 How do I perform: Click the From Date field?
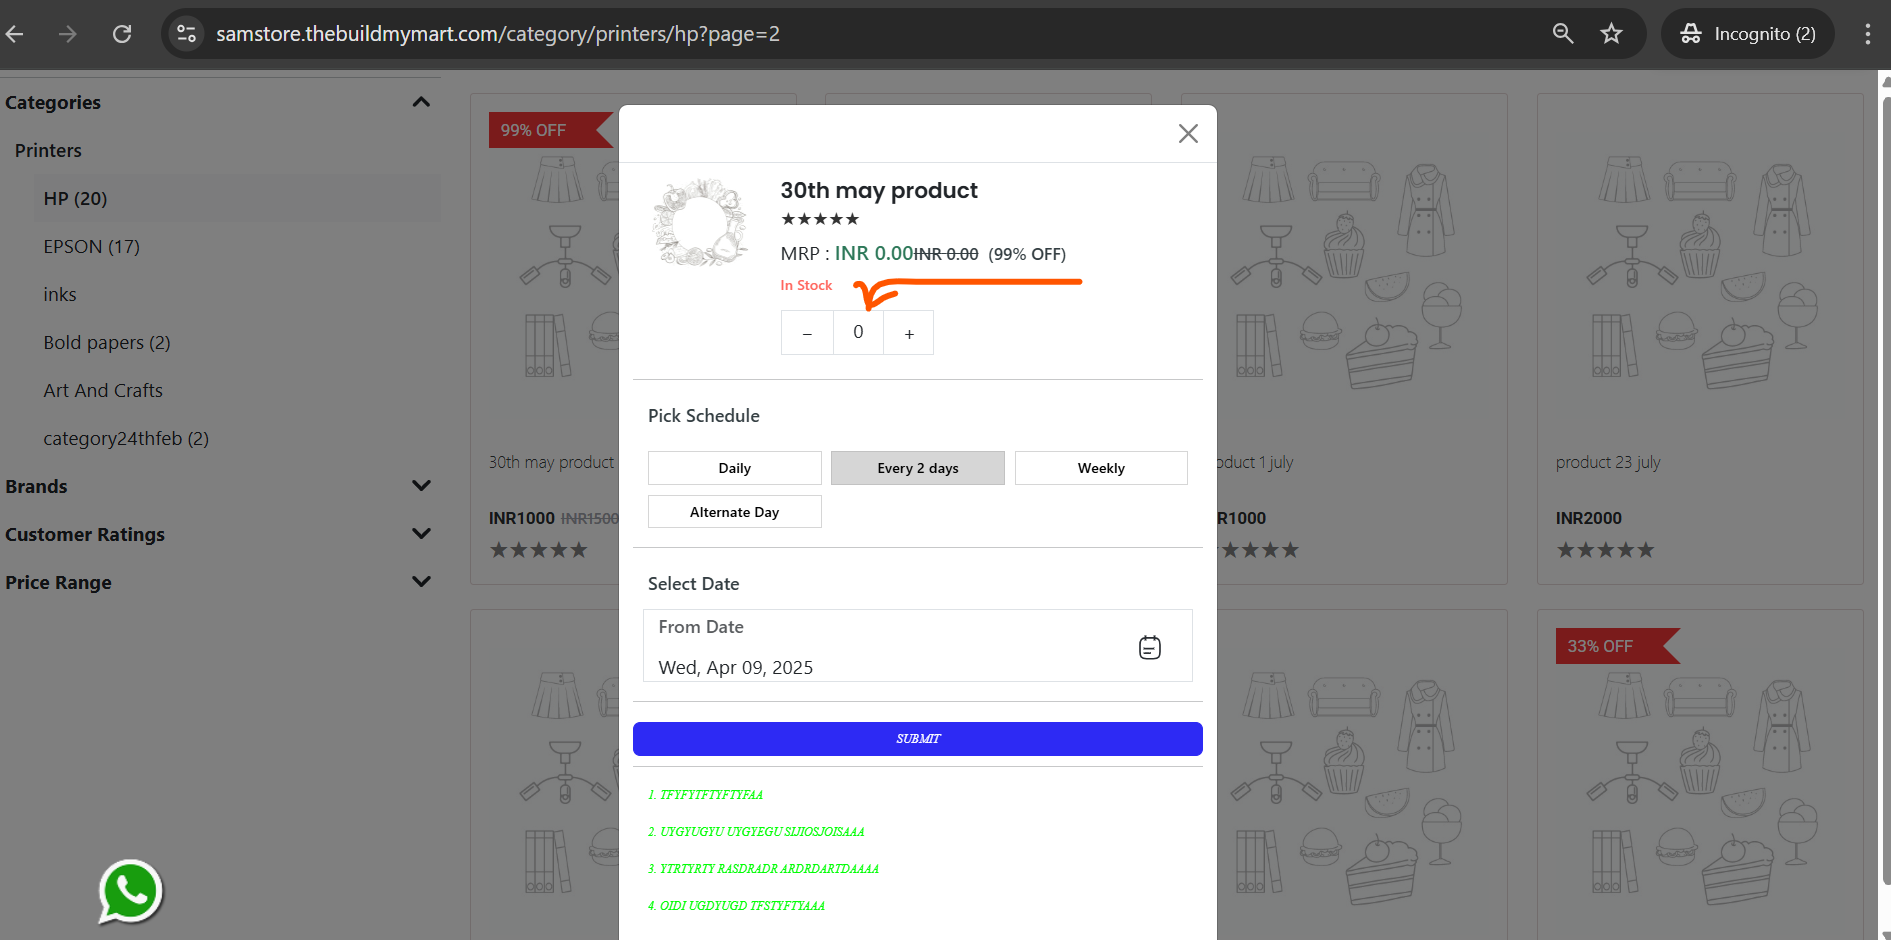918,646
